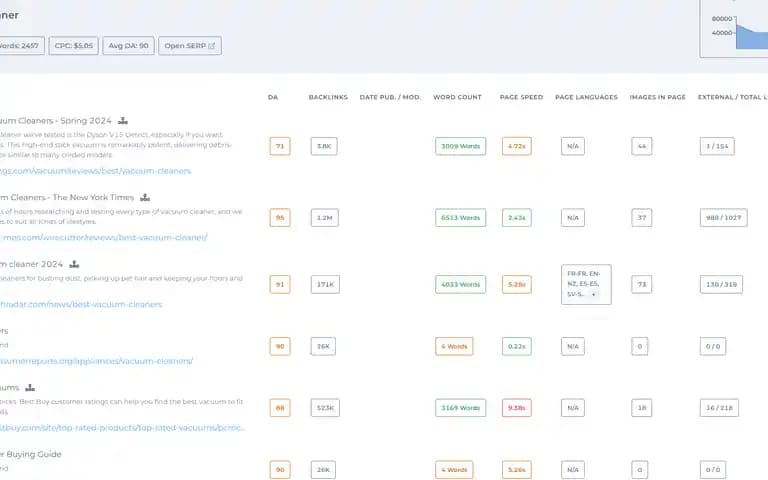Click the red page speed value 9.38s
The height and width of the screenshot is (480, 768).
click(x=517, y=408)
